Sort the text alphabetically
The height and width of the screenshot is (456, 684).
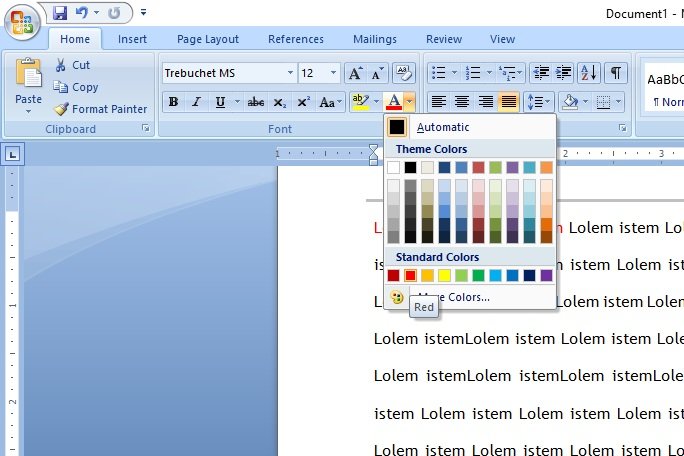click(x=589, y=73)
